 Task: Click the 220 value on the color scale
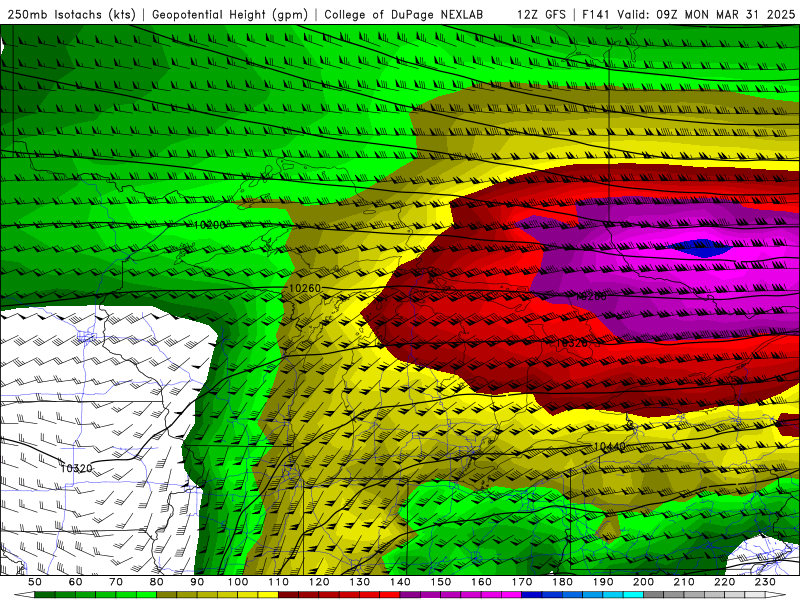point(724,582)
